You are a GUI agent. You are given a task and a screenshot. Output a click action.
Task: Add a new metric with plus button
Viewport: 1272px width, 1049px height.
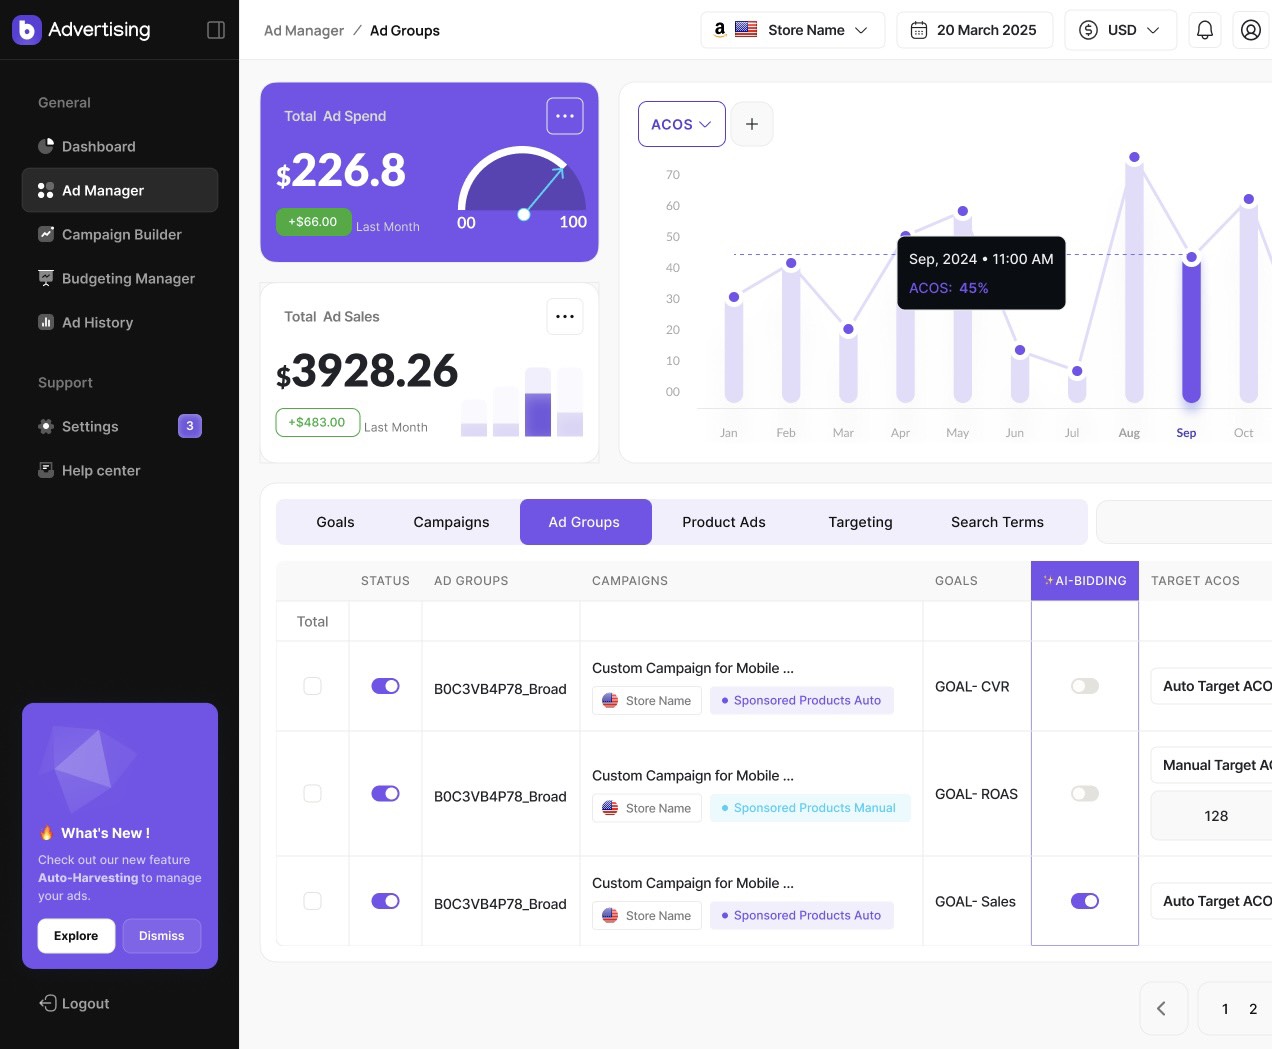point(752,124)
